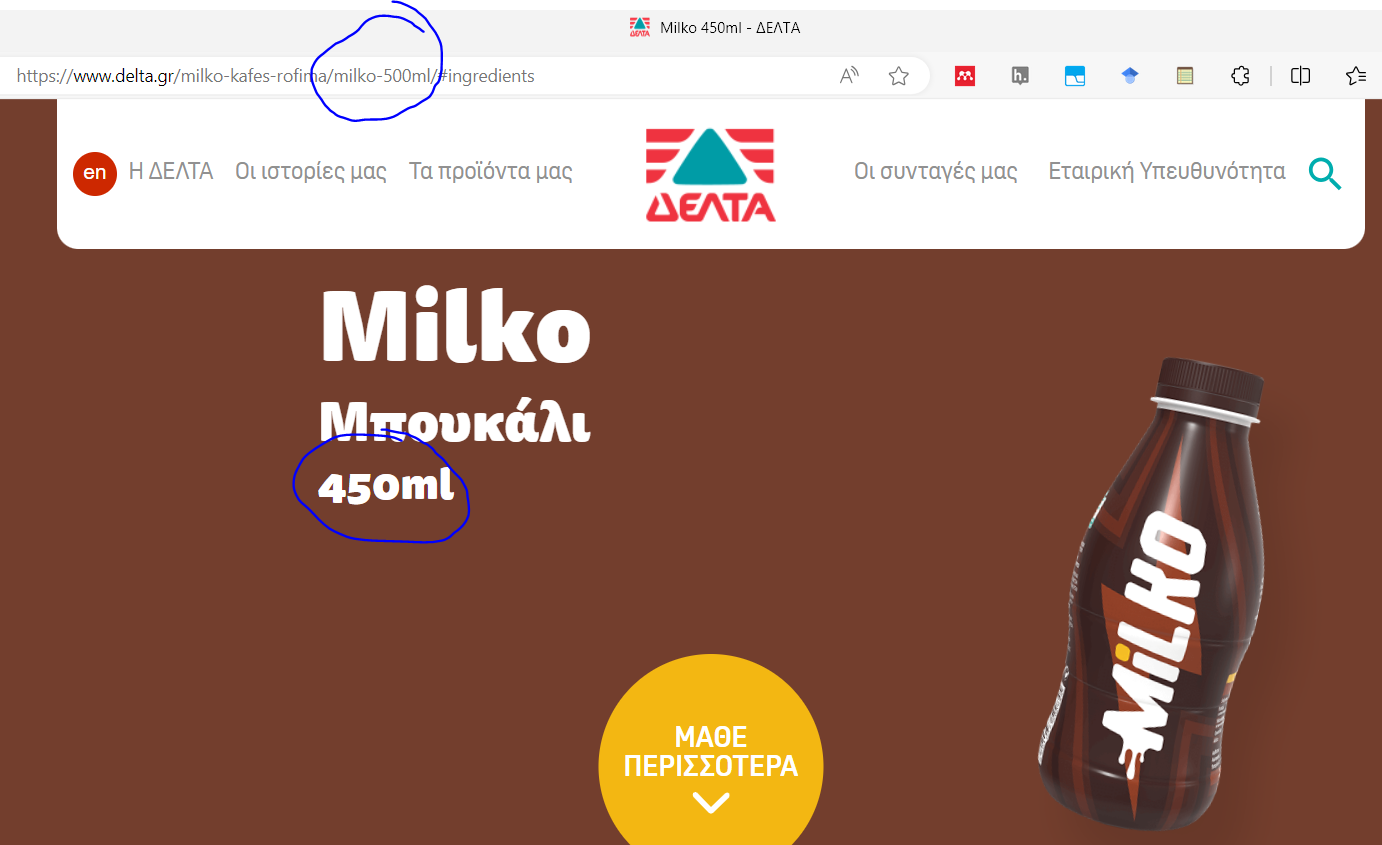This screenshot has width=1382, height=845.
Task: Click the Read aloud icon in address bar
Action: click(849, 75)
